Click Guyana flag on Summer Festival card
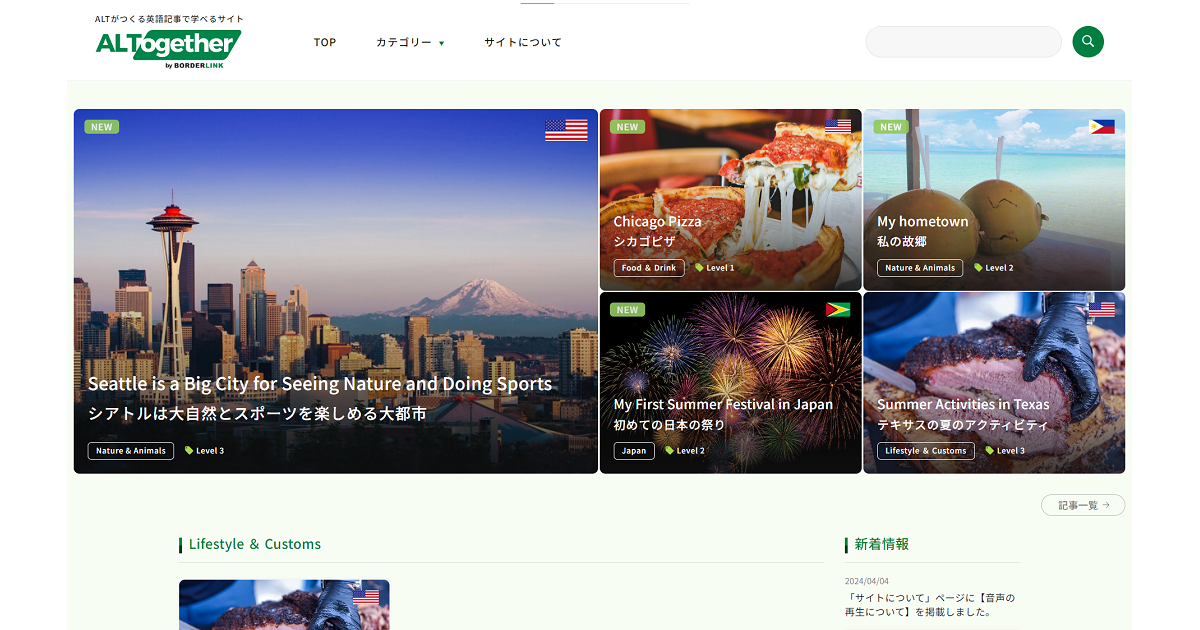The height and width of the screenshot is (630, 1200). [x=838, y=309]
